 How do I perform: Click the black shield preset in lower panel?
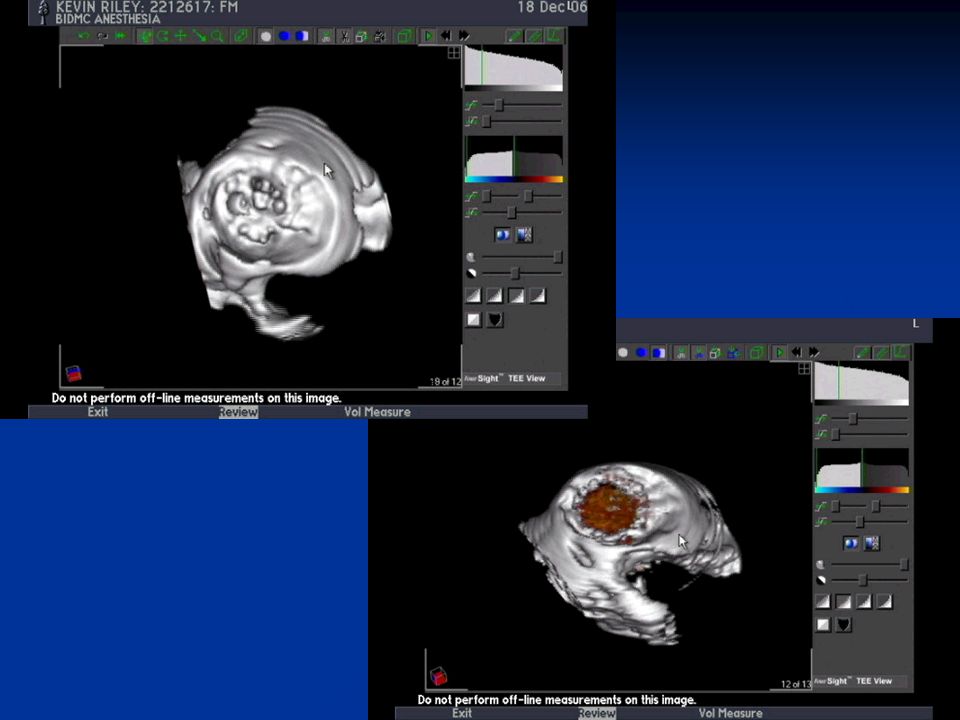[x=844, y=624]
